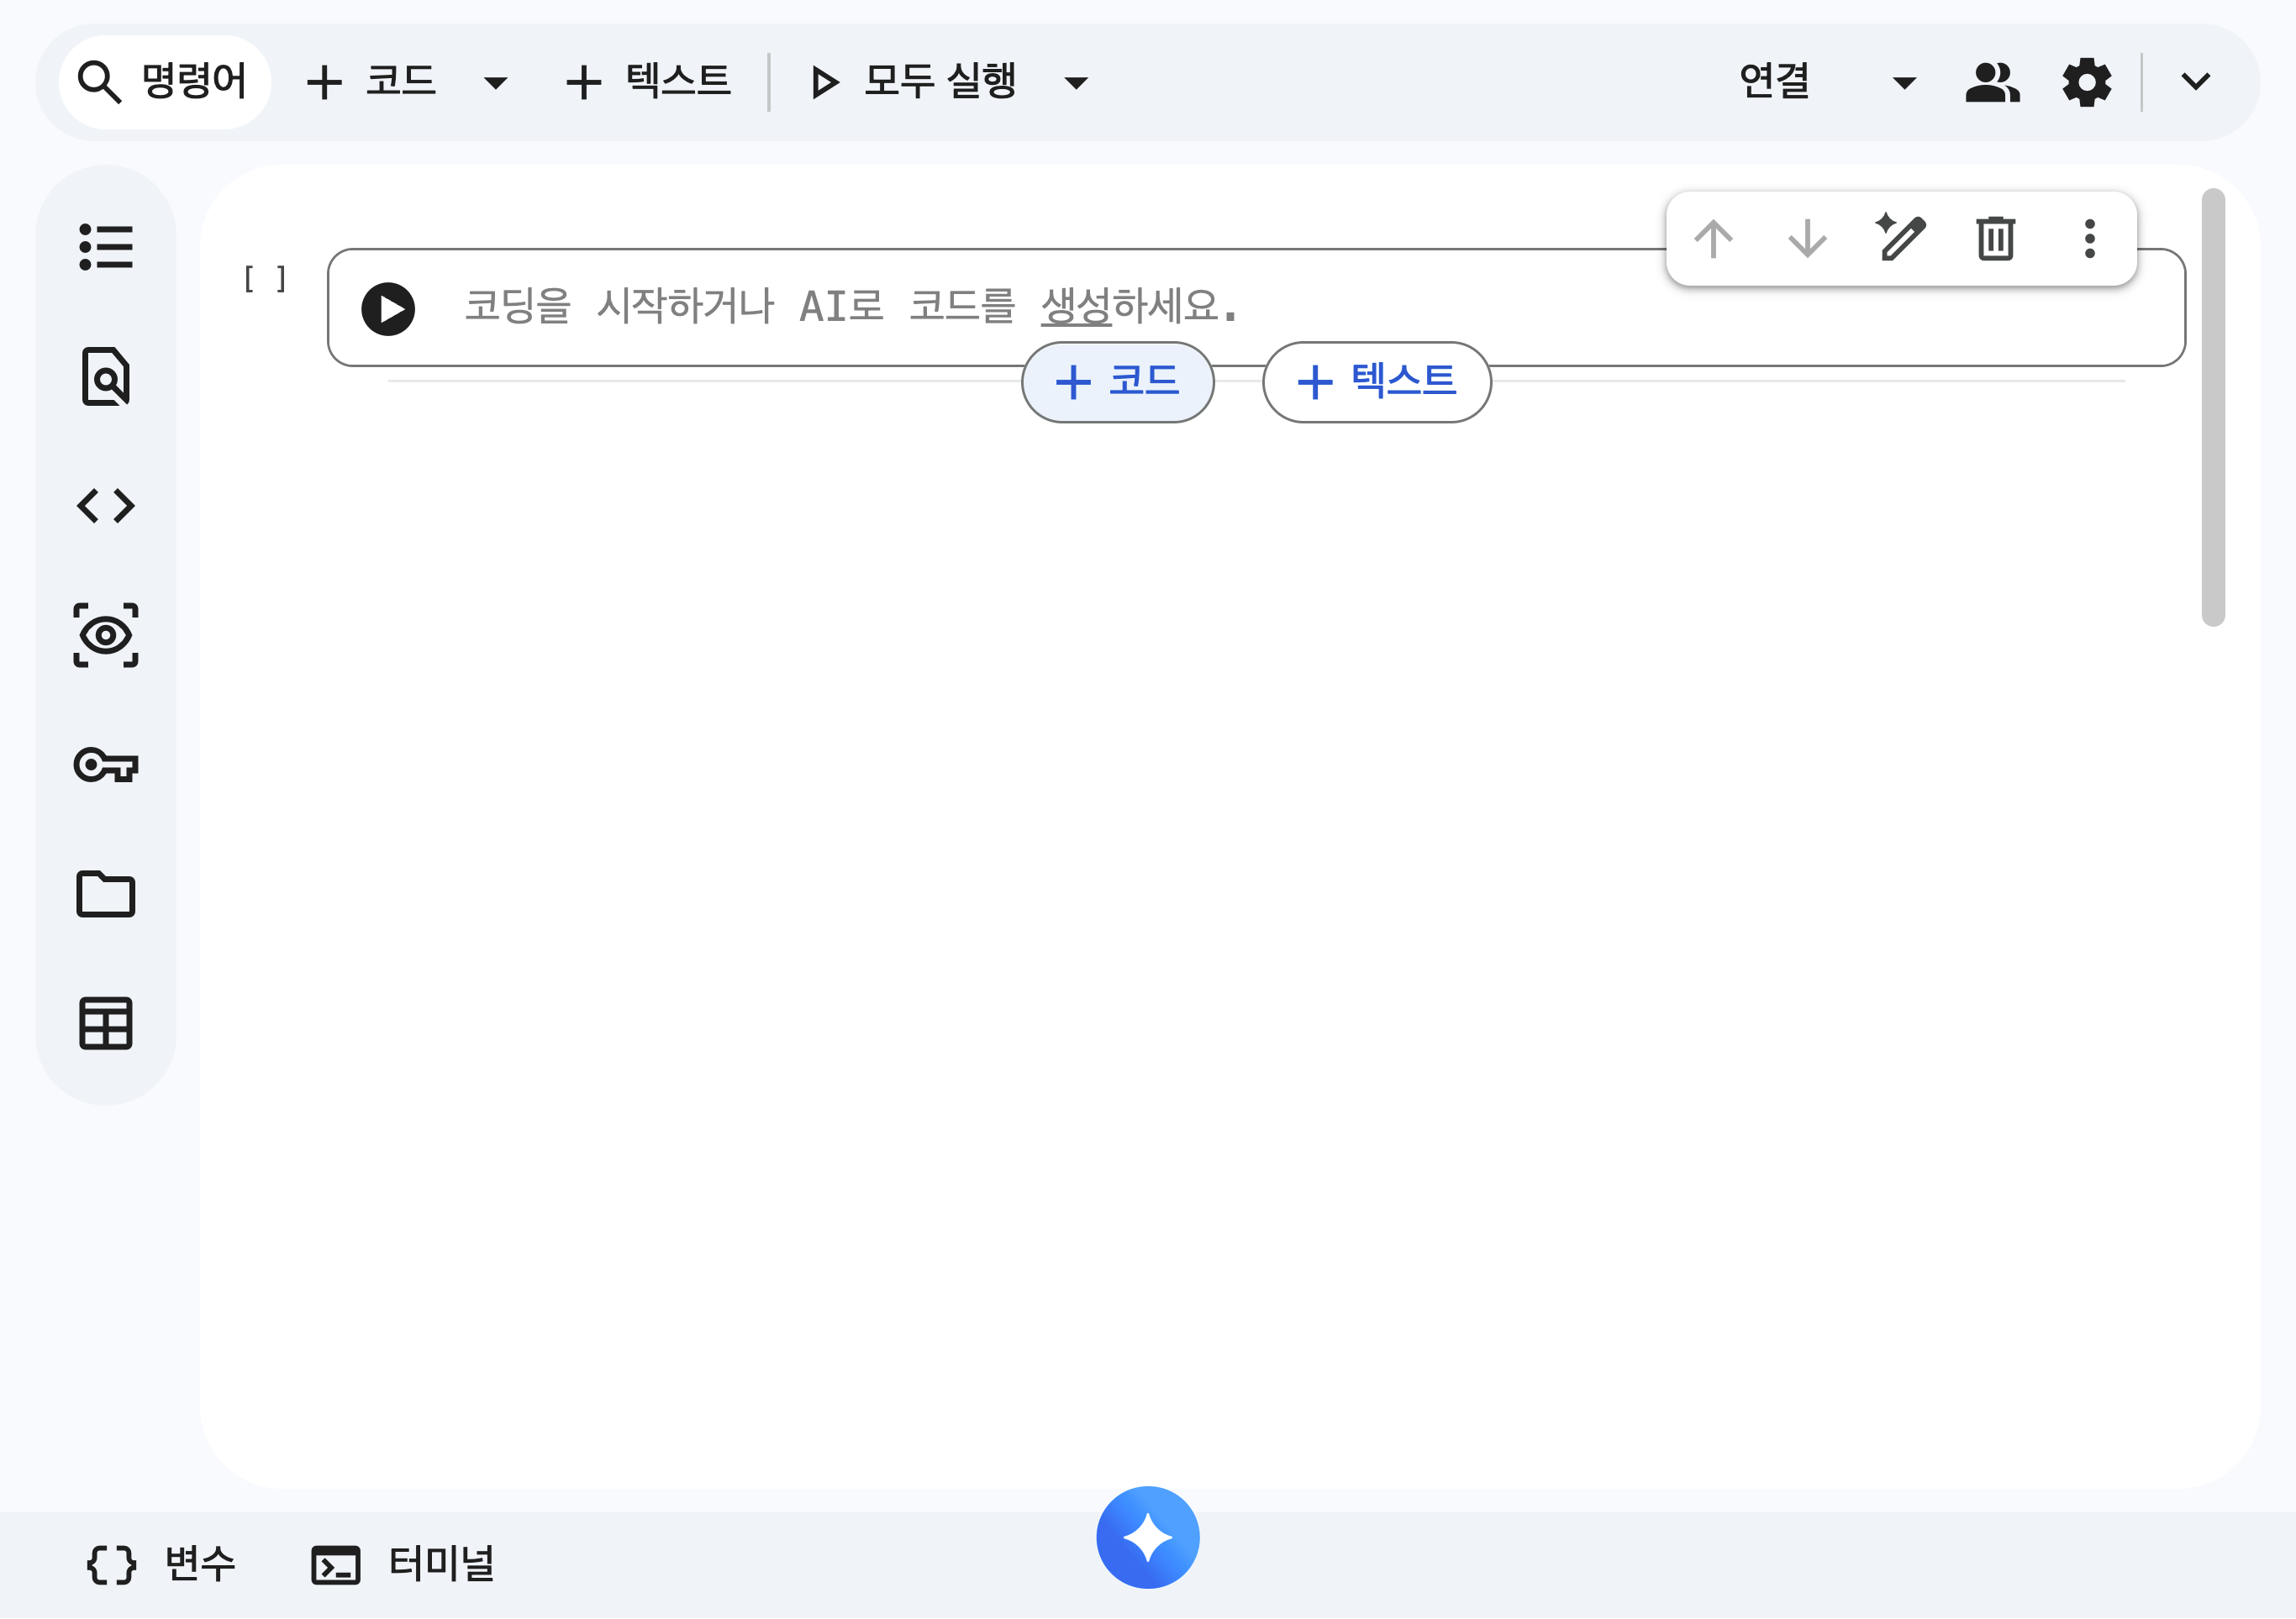This screenshot has height=1619, width=2296.
Task: Click the 연결 connect button
Action: point(1775,81)
